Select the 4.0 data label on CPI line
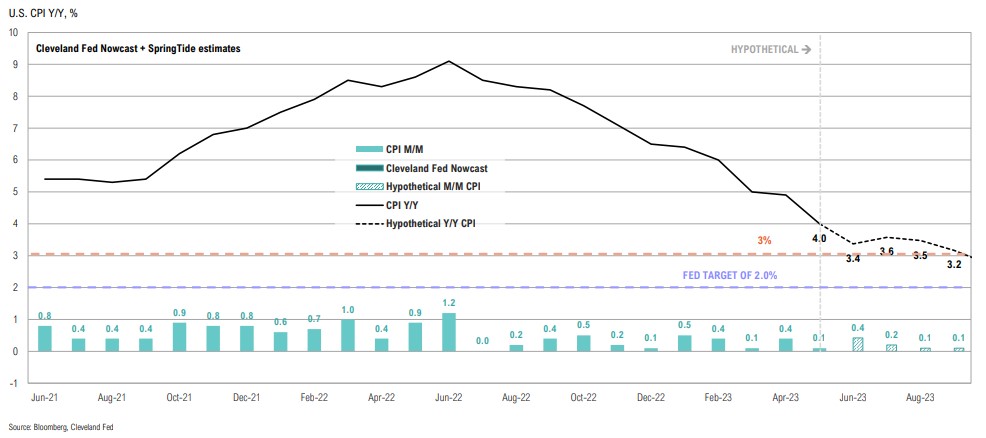The image size is (986, 438). [x=819, y=238]
